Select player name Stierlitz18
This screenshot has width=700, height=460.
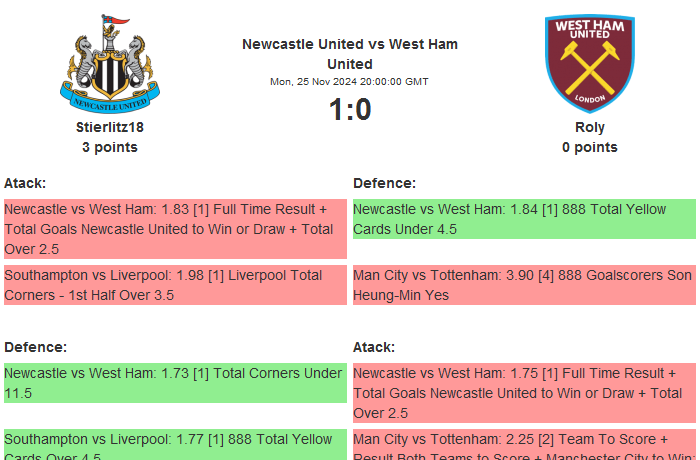110,127
